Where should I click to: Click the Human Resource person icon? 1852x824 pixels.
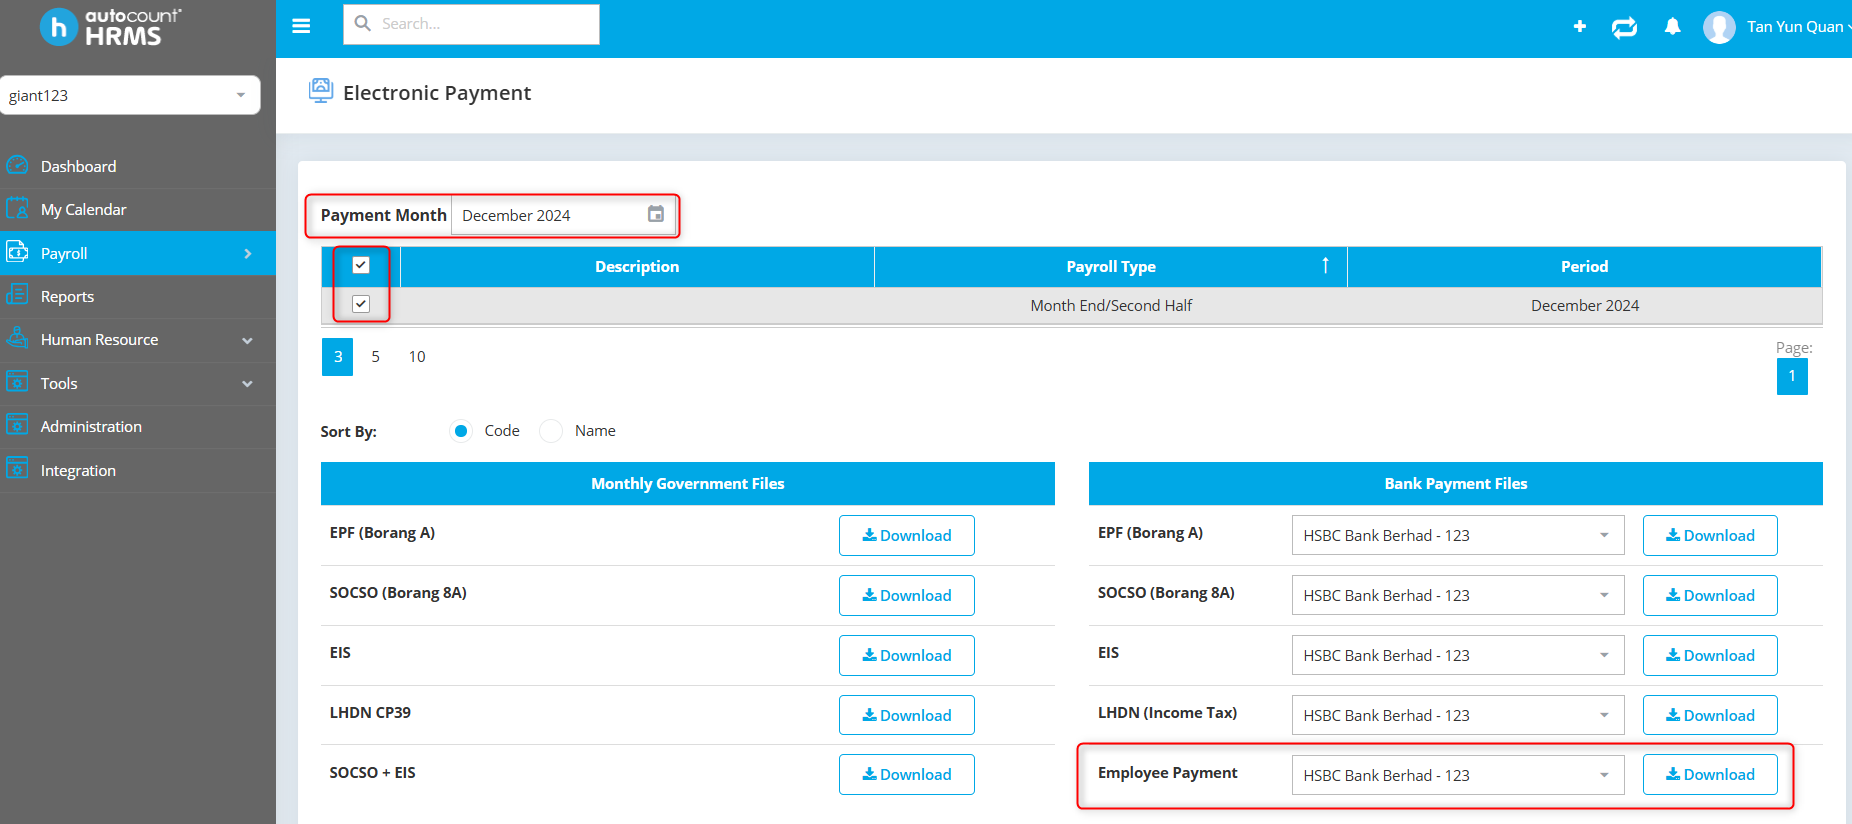click(x=17, y=338)
